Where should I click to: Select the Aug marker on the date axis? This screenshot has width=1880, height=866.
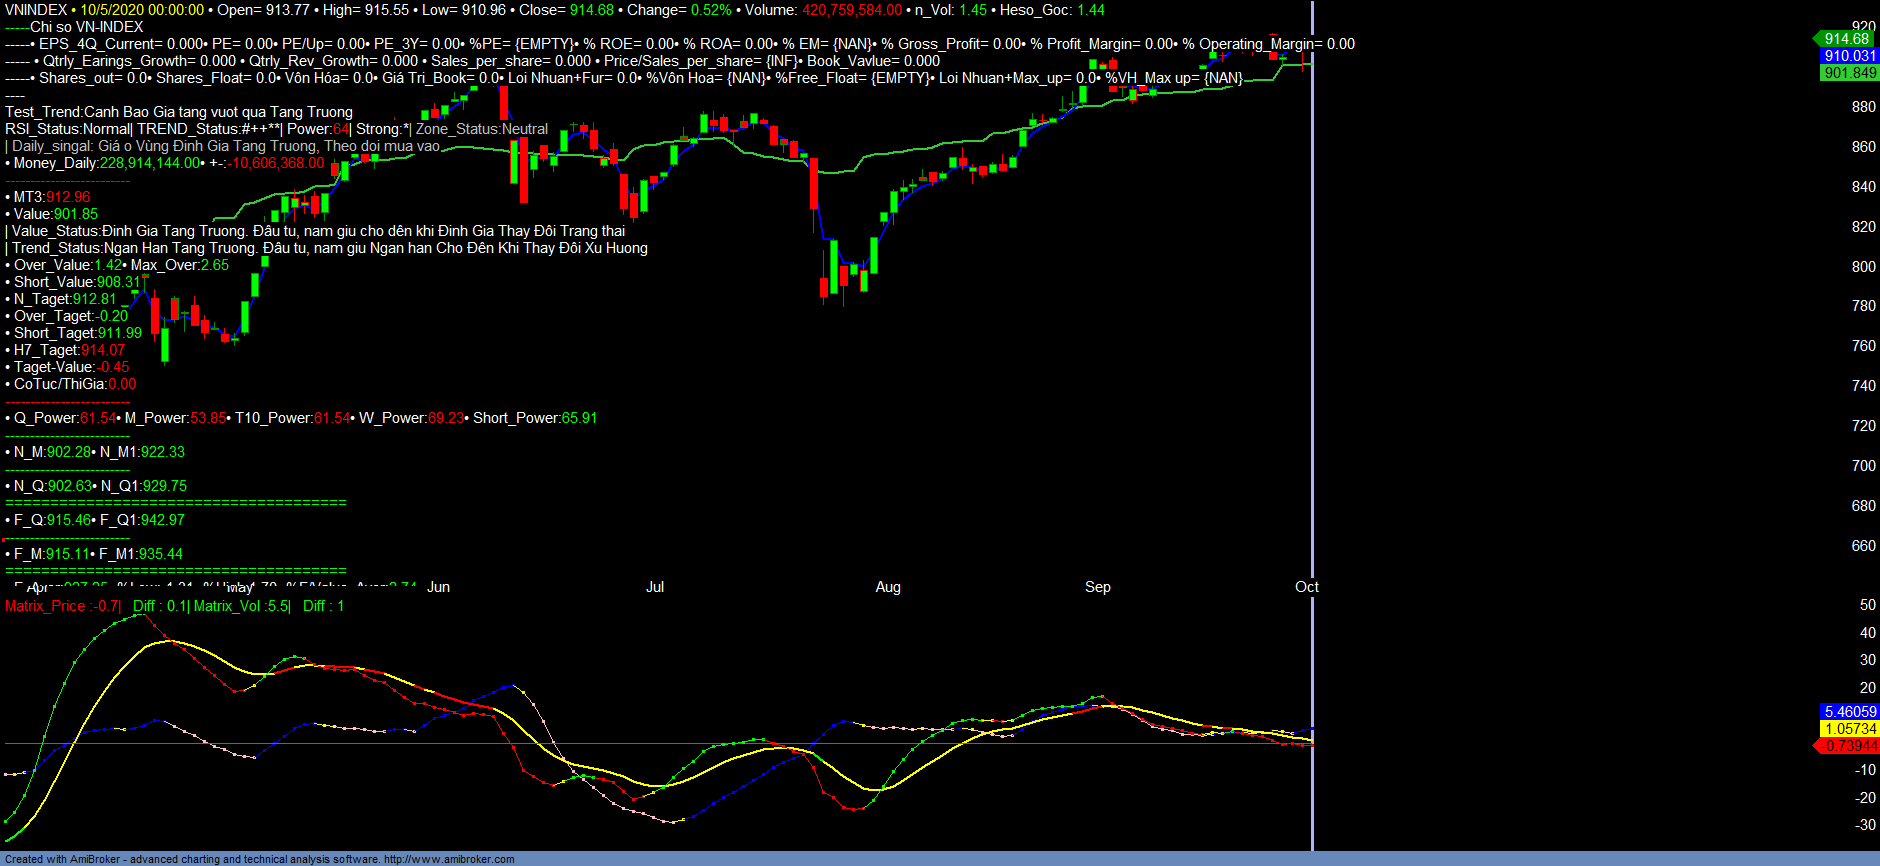tap(888, 587)
